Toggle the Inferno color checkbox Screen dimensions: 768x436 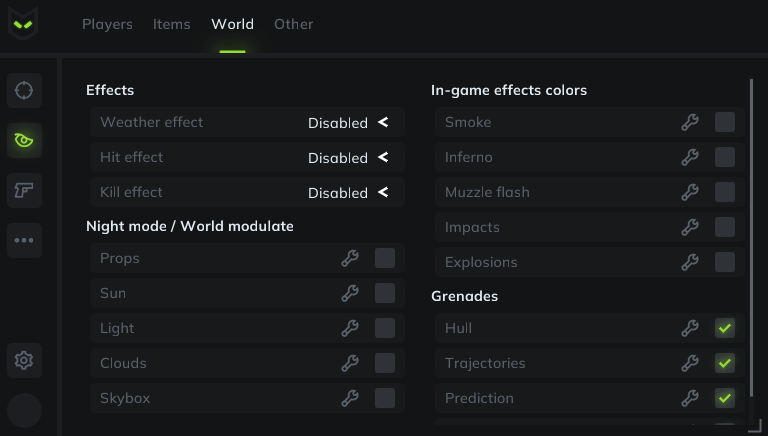point(725,157)
